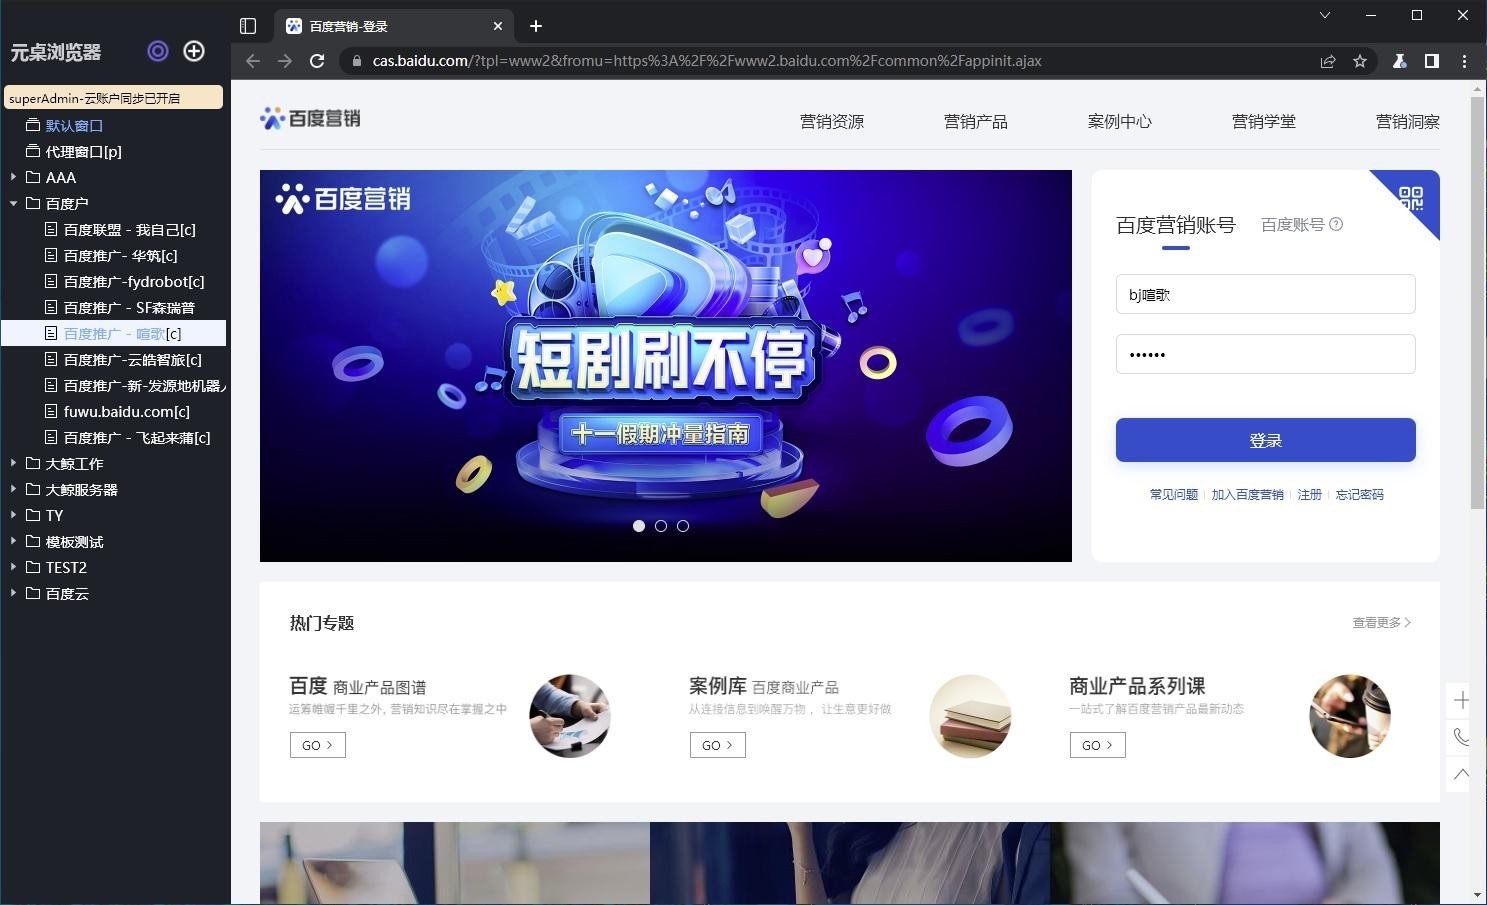Screen dimensions: 1487x905
Task: Open 案例中心 menu
Action: (1120, 122)
